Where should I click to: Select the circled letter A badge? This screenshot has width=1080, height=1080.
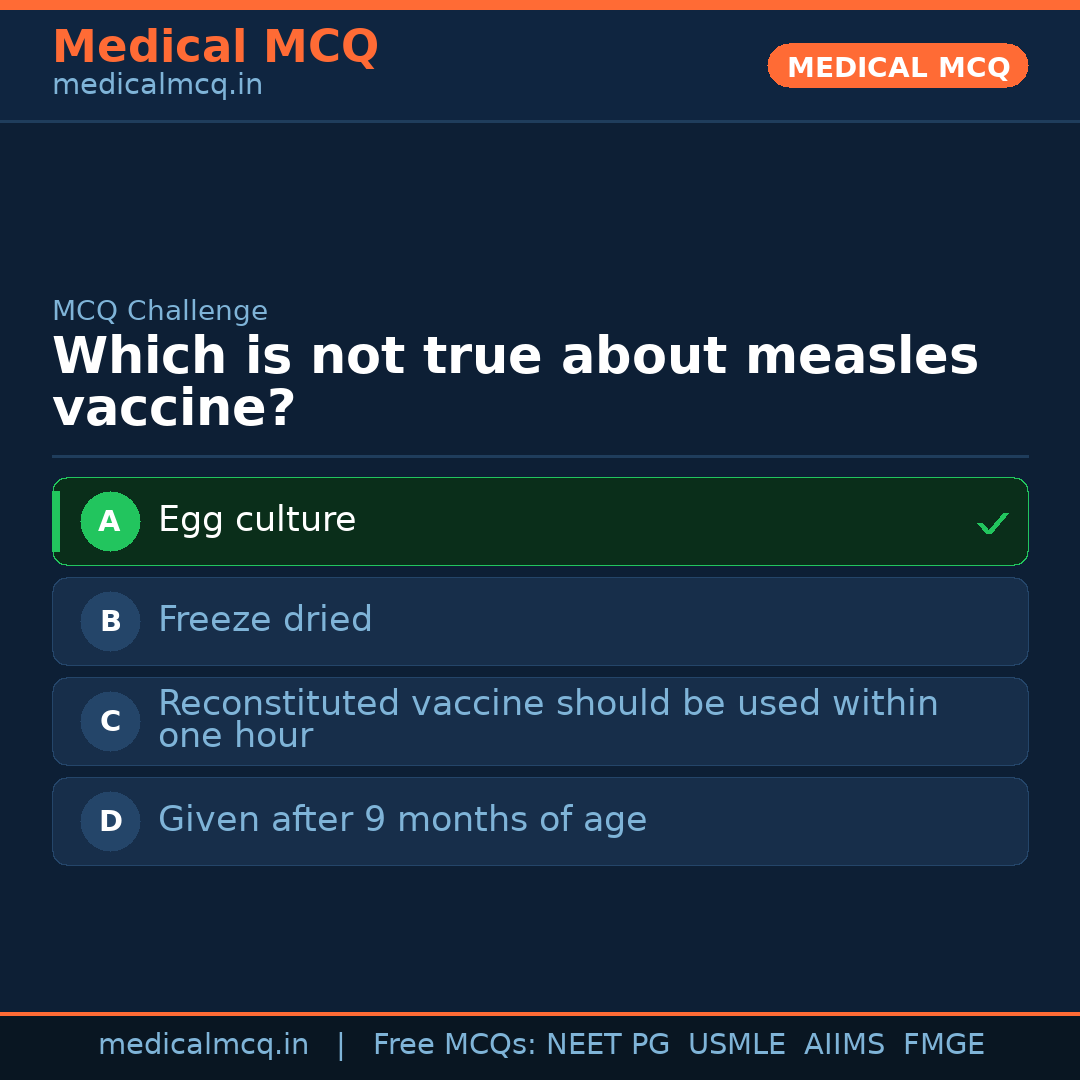(x=110, y=521)
